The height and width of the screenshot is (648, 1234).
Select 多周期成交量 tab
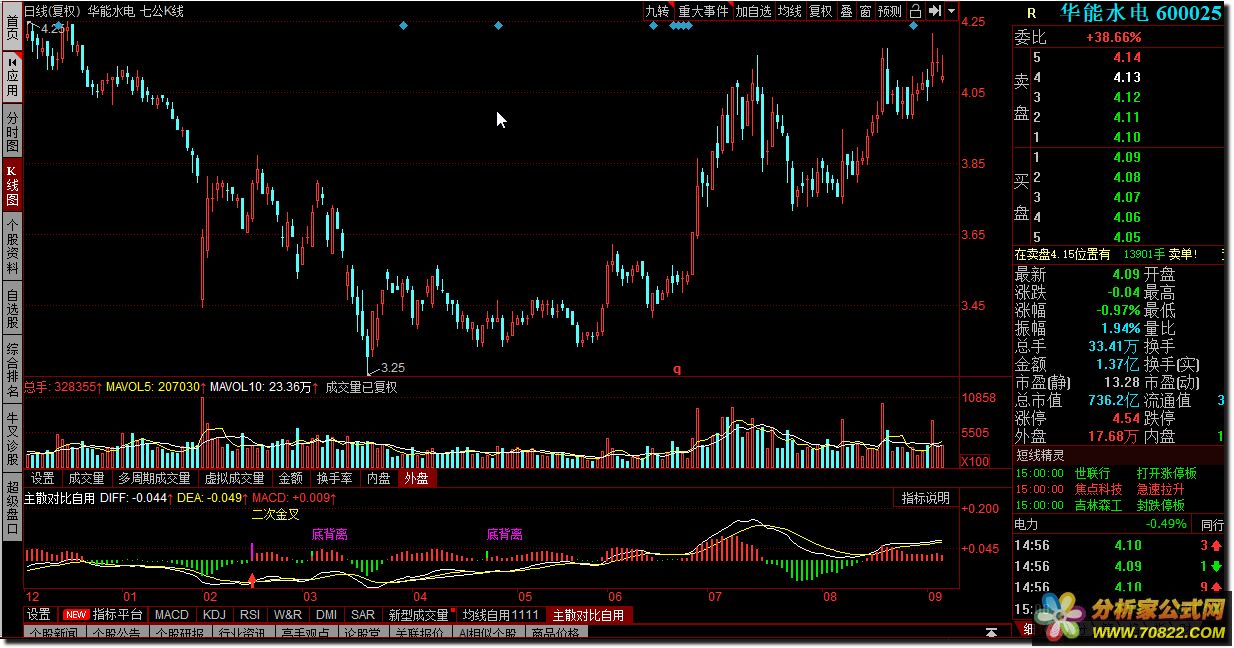154,478
